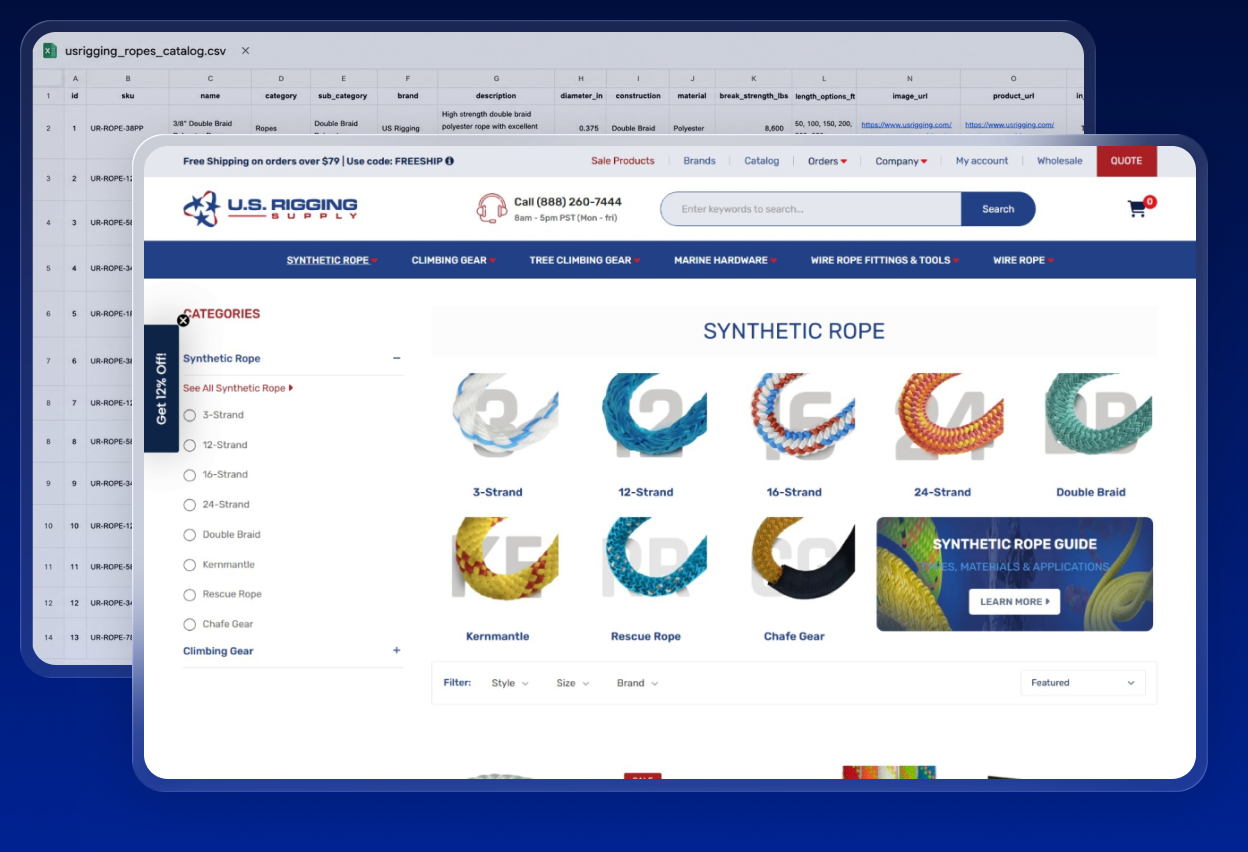Select the Rescue Rope radio button

pos(190,594)
